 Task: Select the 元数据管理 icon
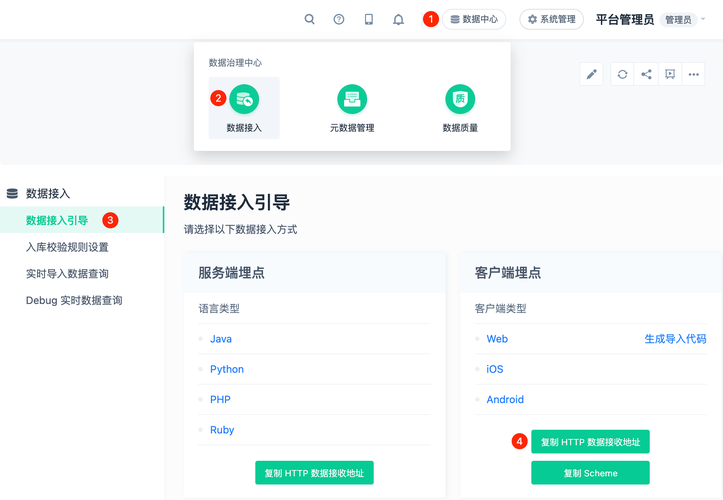coord(352,99)
